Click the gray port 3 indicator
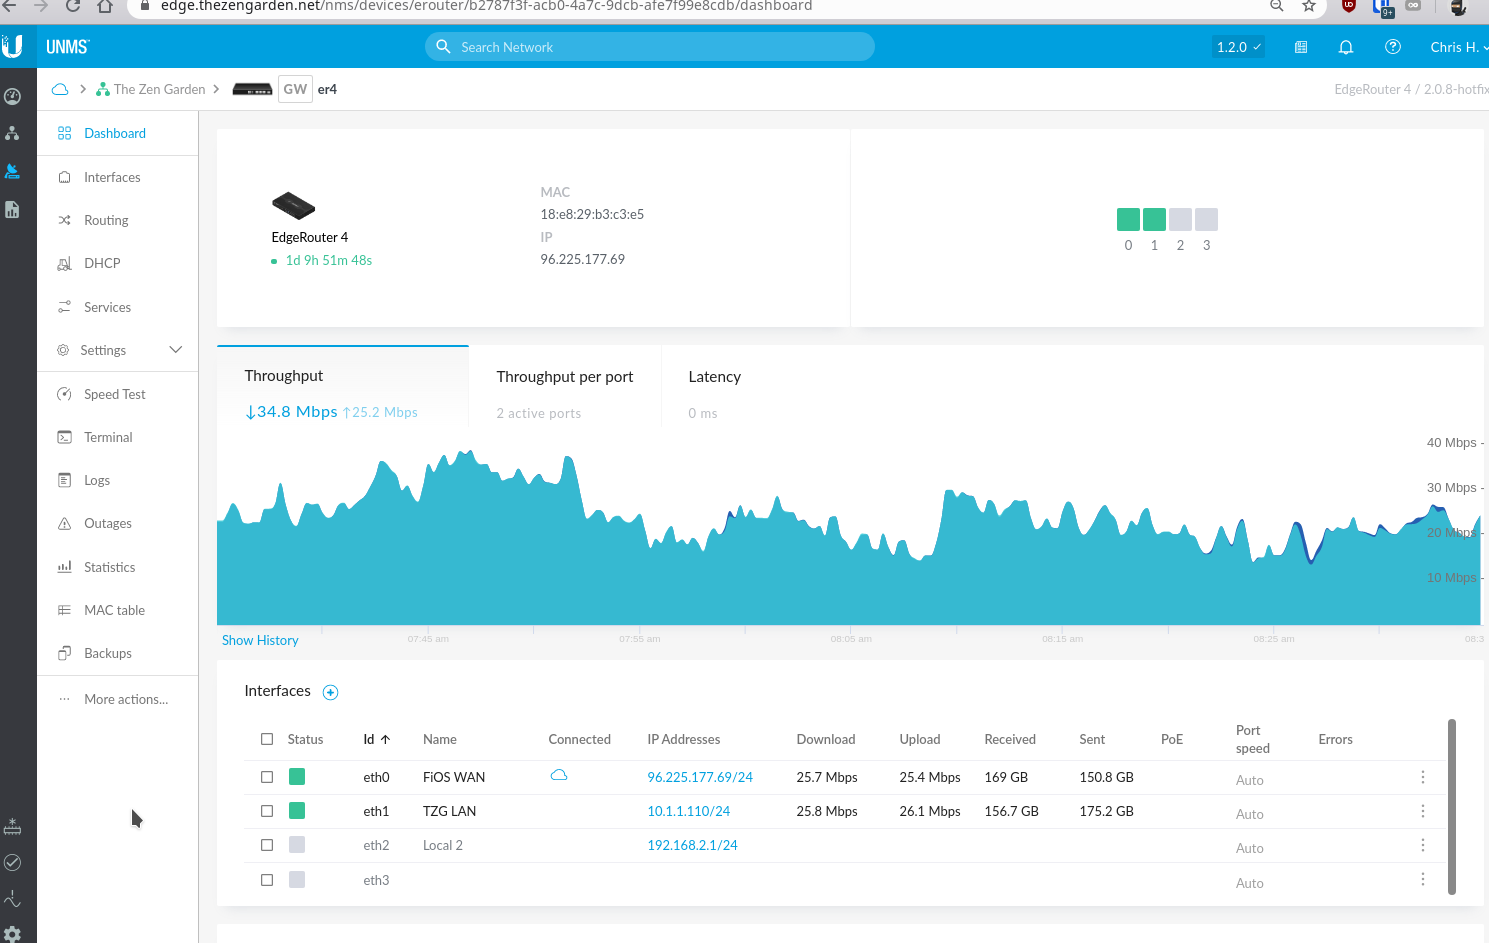Screen dimensions: 1489x943 tap(1206, 219)
